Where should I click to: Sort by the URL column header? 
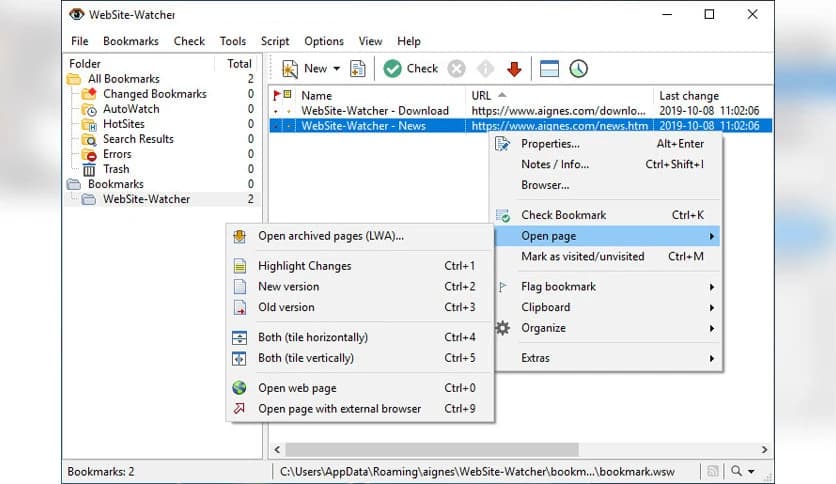coord(481,95)
